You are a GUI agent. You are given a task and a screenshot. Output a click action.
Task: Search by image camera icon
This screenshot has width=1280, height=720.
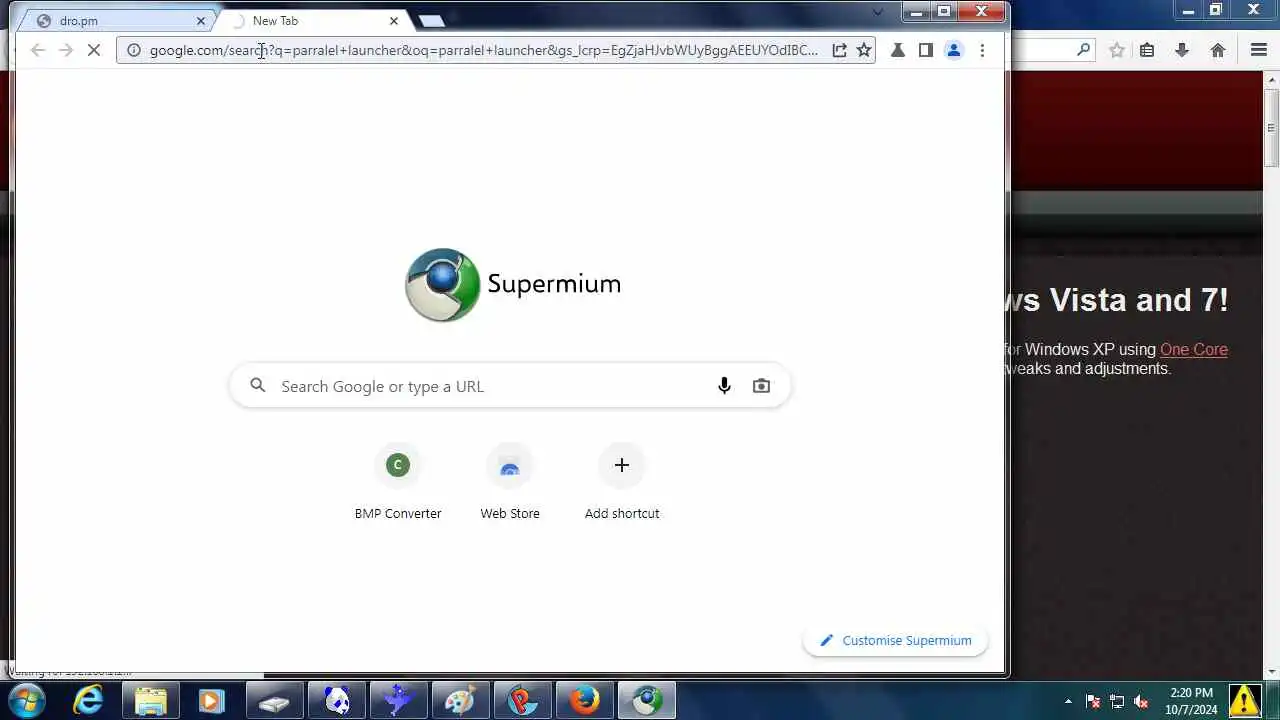point(761,386)
